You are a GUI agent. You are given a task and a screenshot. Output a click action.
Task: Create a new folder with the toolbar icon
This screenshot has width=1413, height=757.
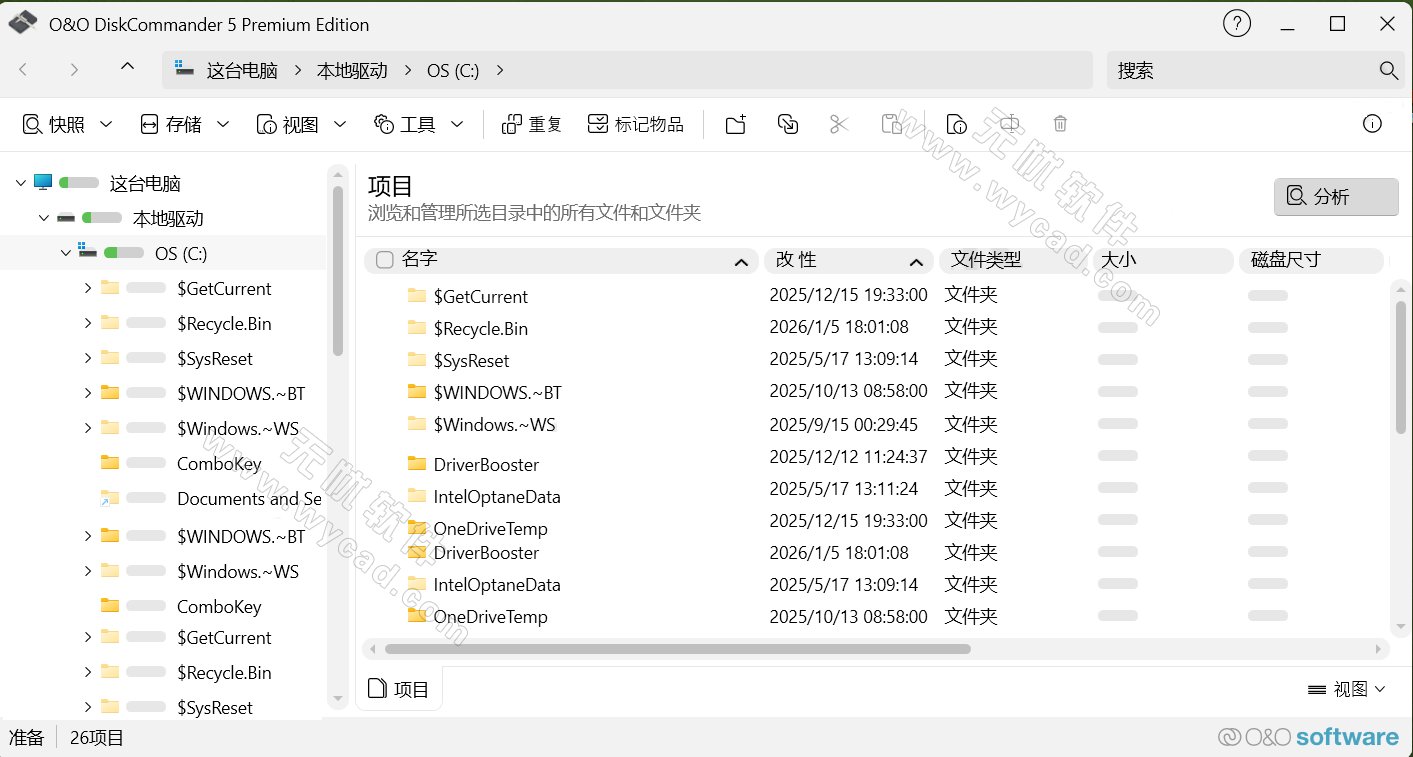coord(736,123)
